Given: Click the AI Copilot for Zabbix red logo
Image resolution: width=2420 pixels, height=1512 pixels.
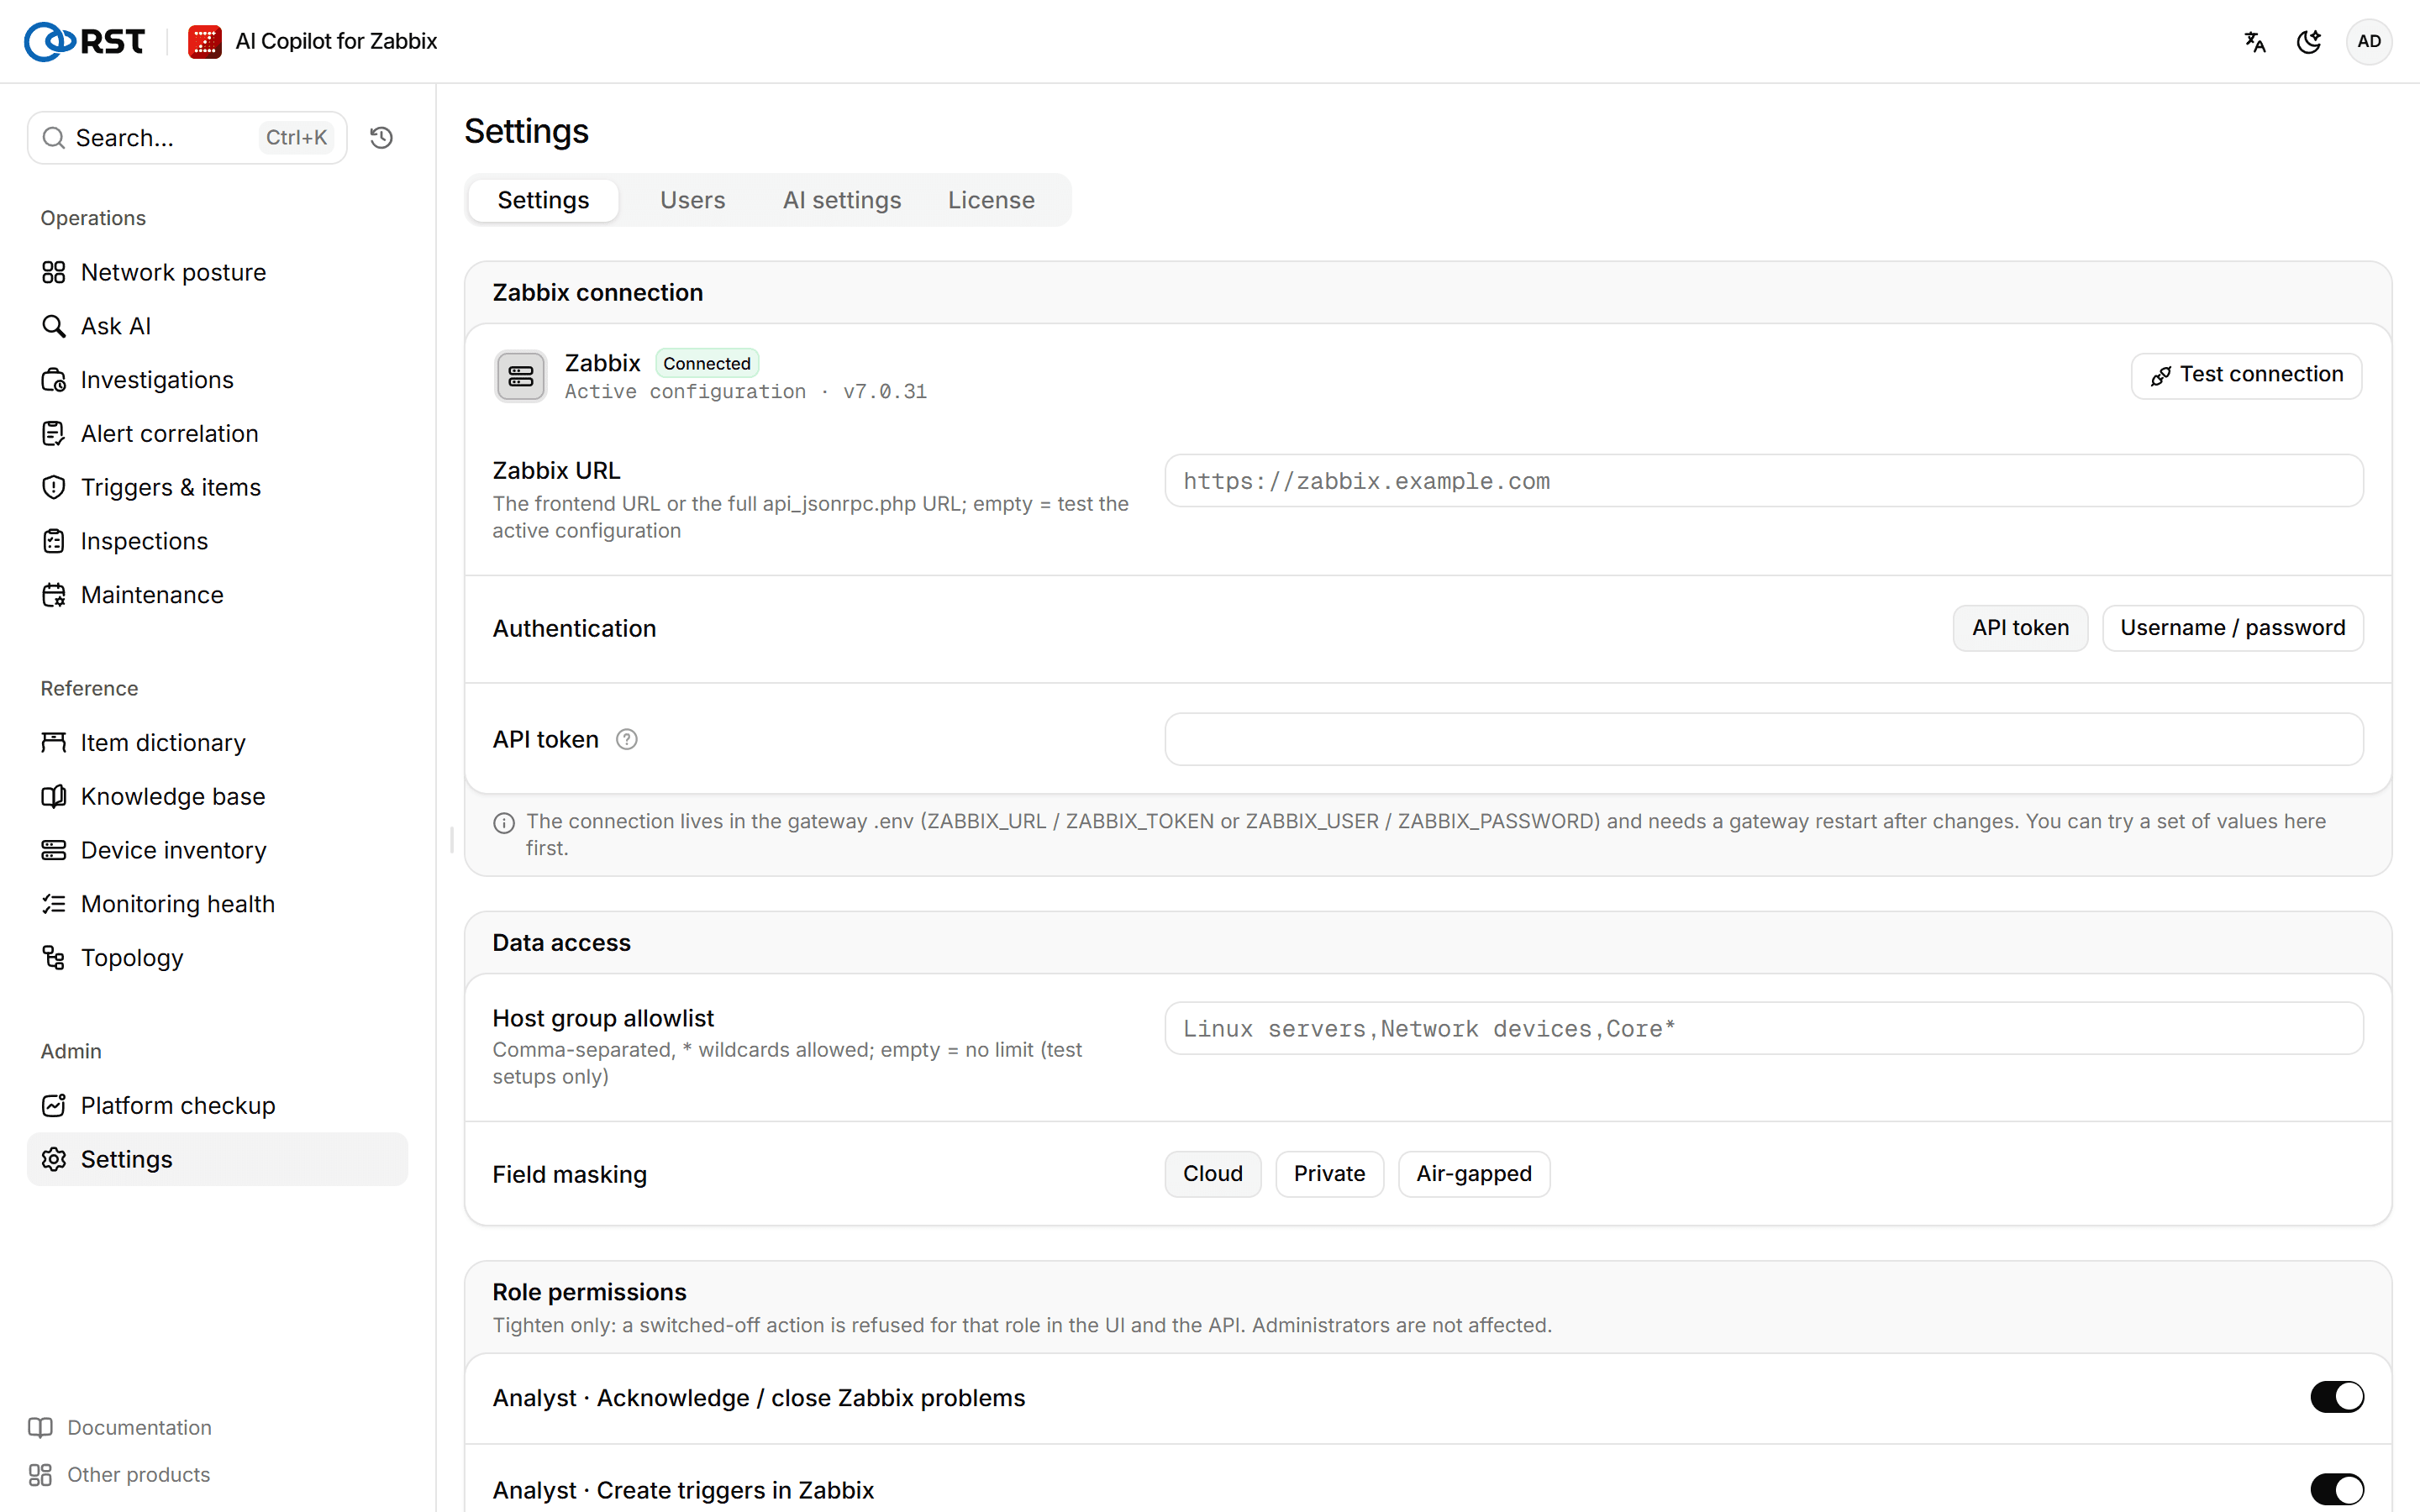Looking at the screenshot, I should pos(205,41).
